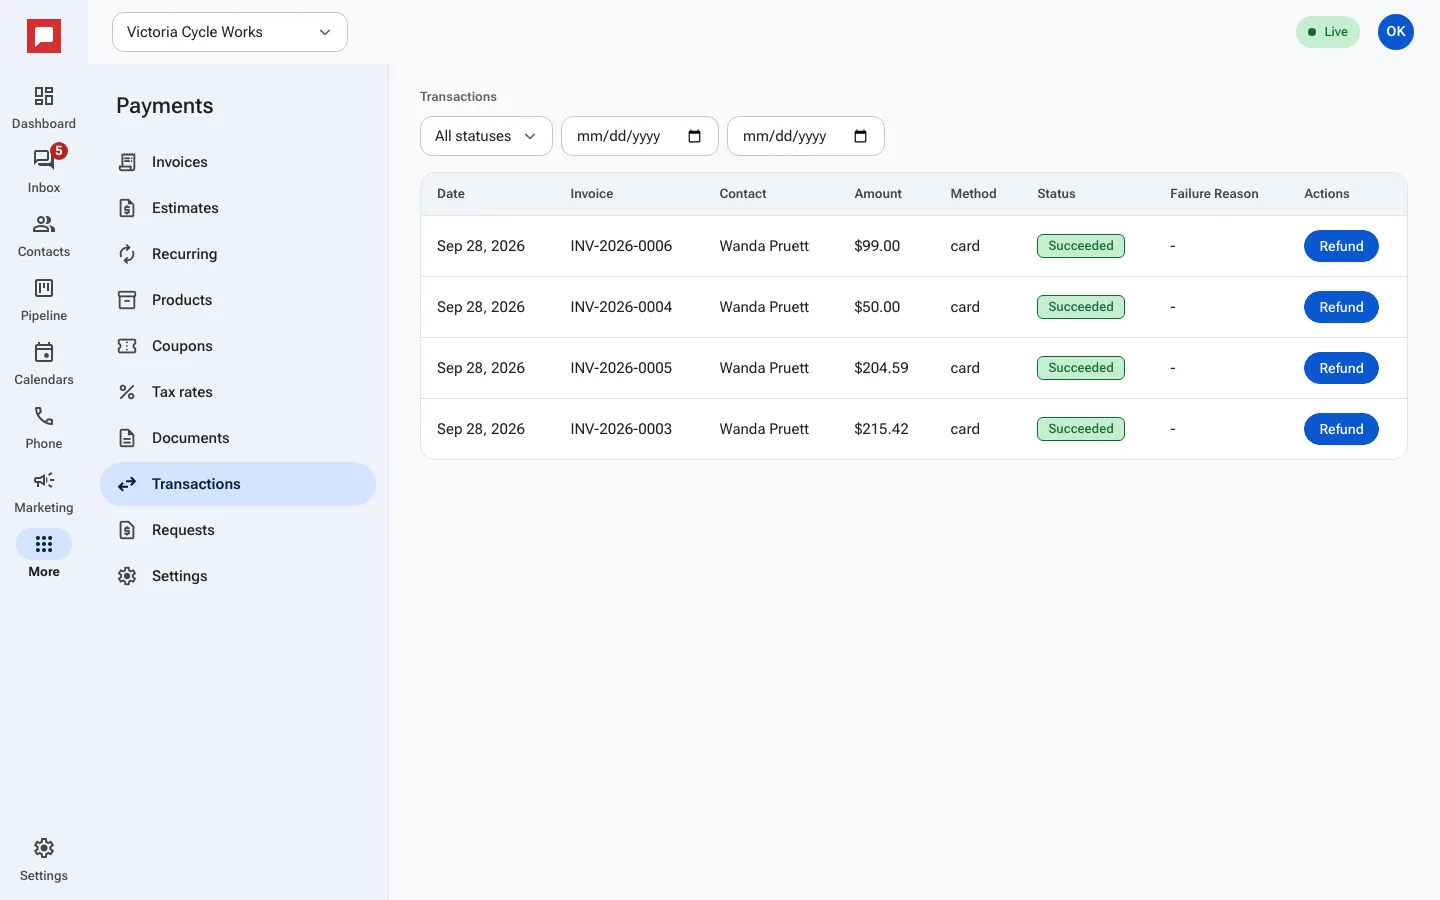Open the Phone icon
The height and width of the screenshot is (900, 1440).
tap(44, 416)
